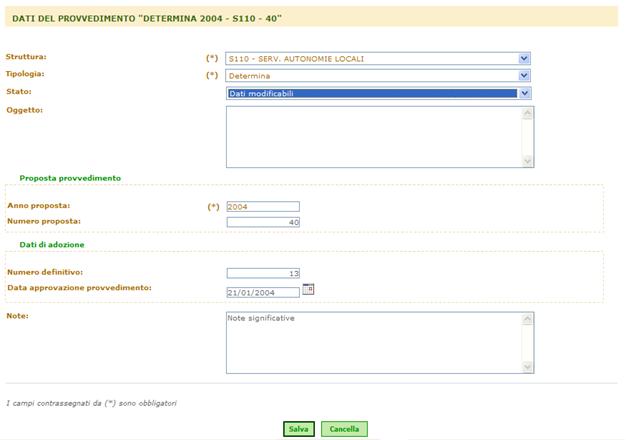Focus the Numero proposta field
Screen dimensions: 626x440
[263, 222]
